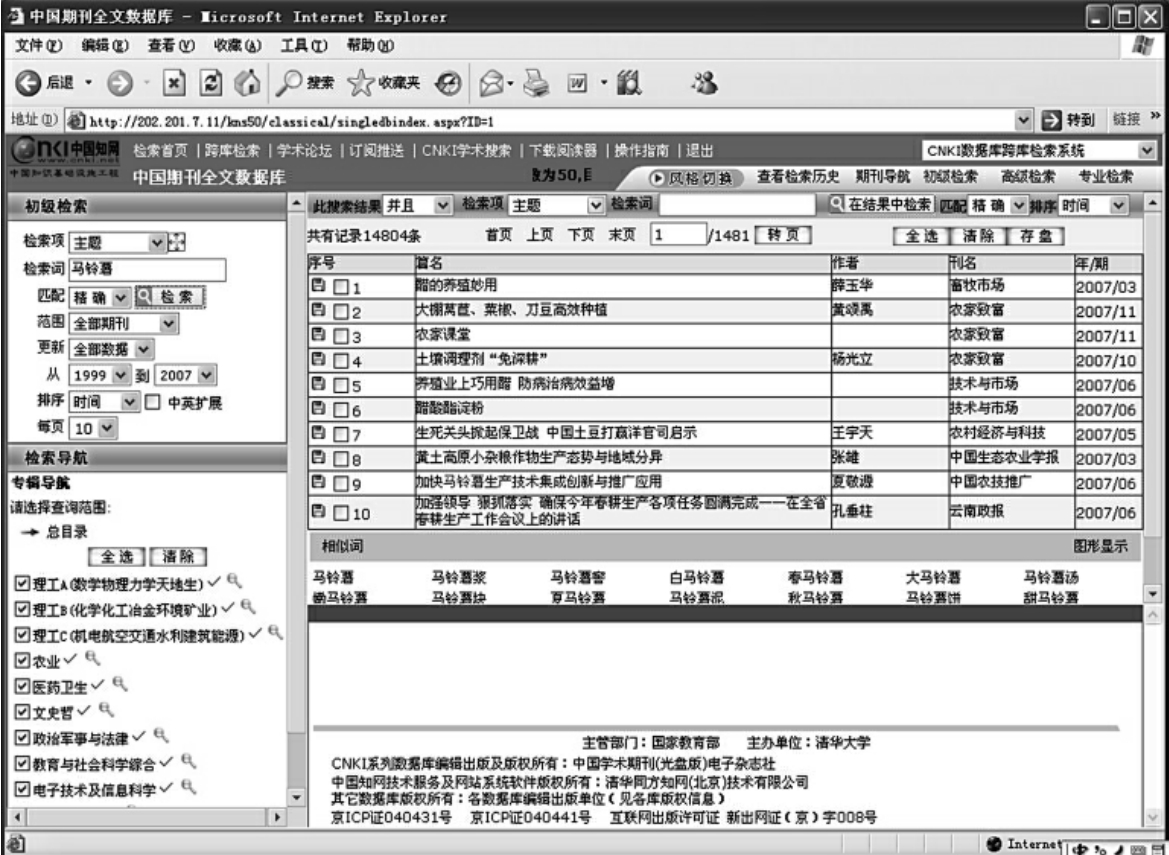Viewport: 1169px width, 855px height.
Task: Click the page number input field
Action: pos(678,235)
